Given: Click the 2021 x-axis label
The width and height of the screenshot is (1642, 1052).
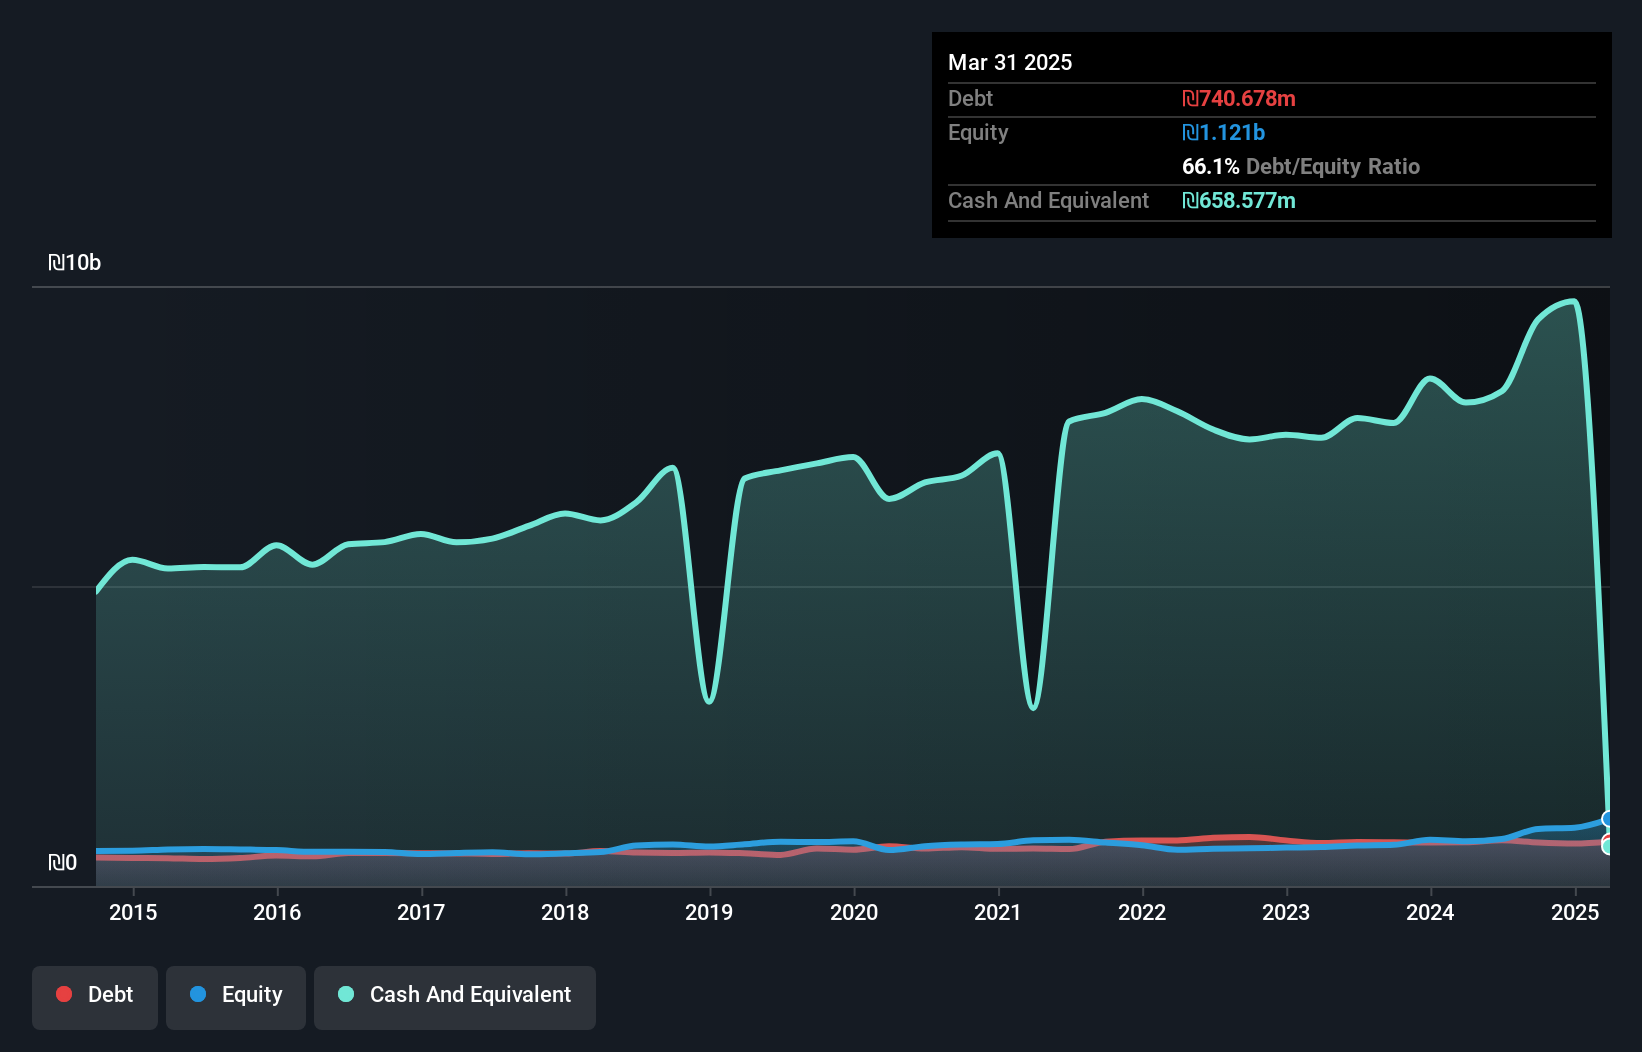Looking at the screenshot, I should pos(998,912).
